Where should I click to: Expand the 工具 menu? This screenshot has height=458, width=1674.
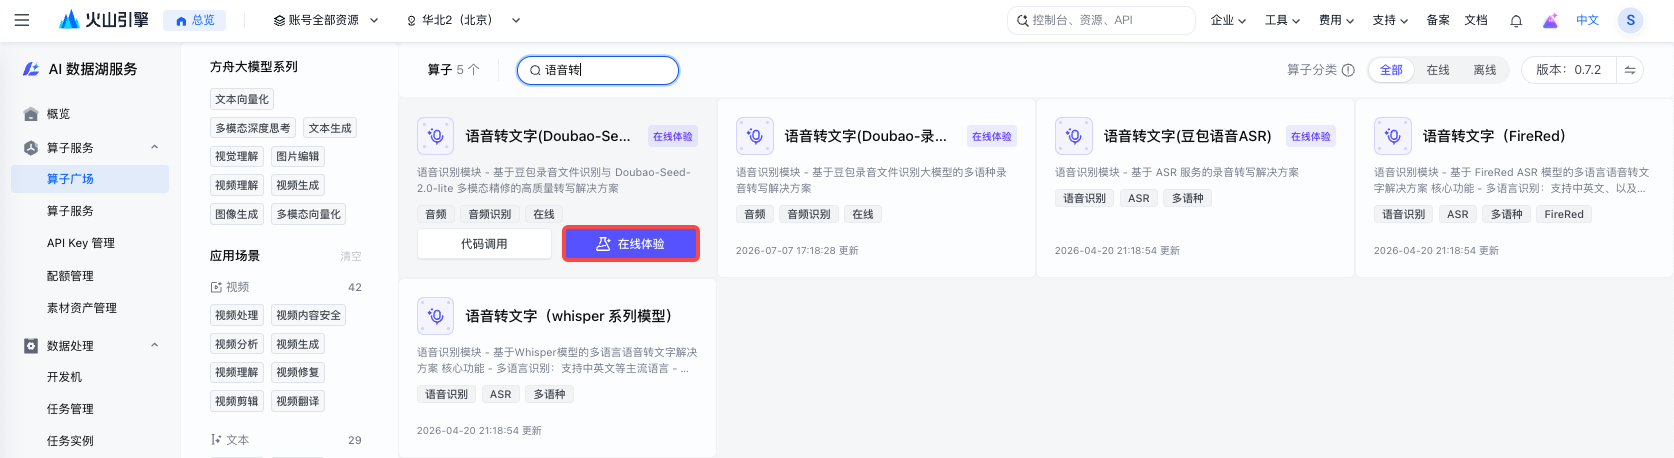pyautogui.click(x=1282, y=20)
